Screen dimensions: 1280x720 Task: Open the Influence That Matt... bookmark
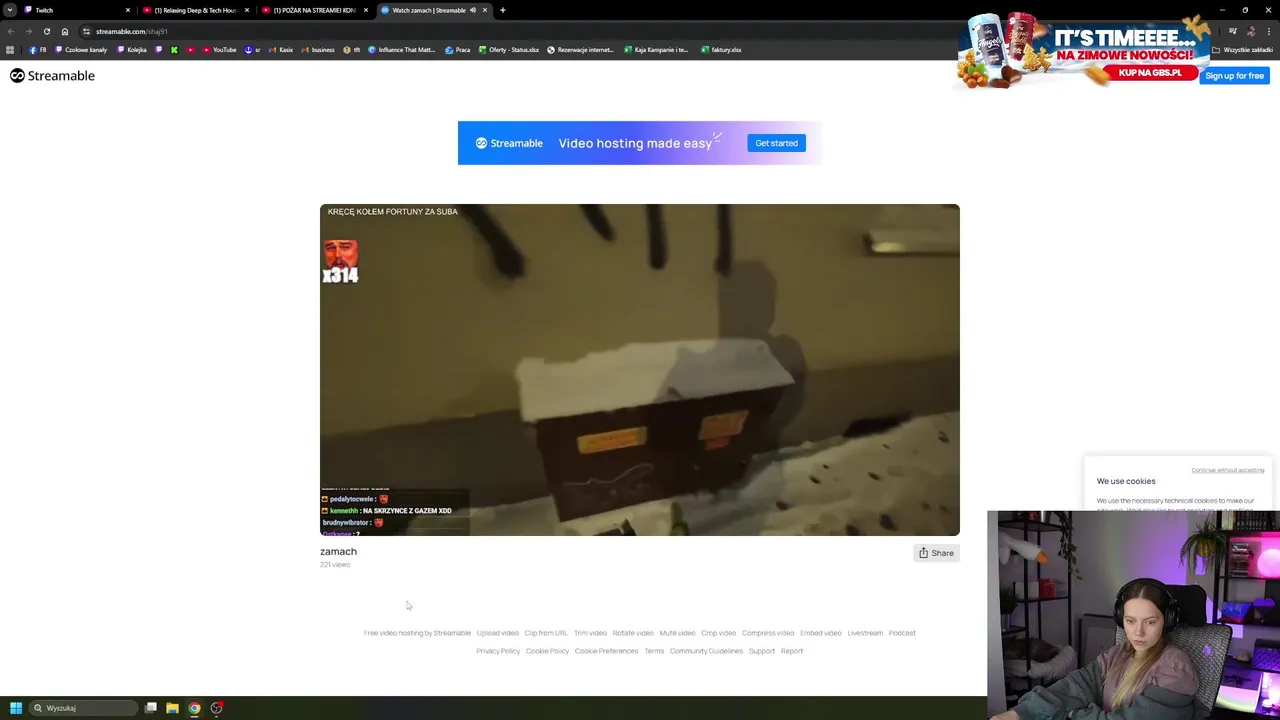tap(402, 50)
